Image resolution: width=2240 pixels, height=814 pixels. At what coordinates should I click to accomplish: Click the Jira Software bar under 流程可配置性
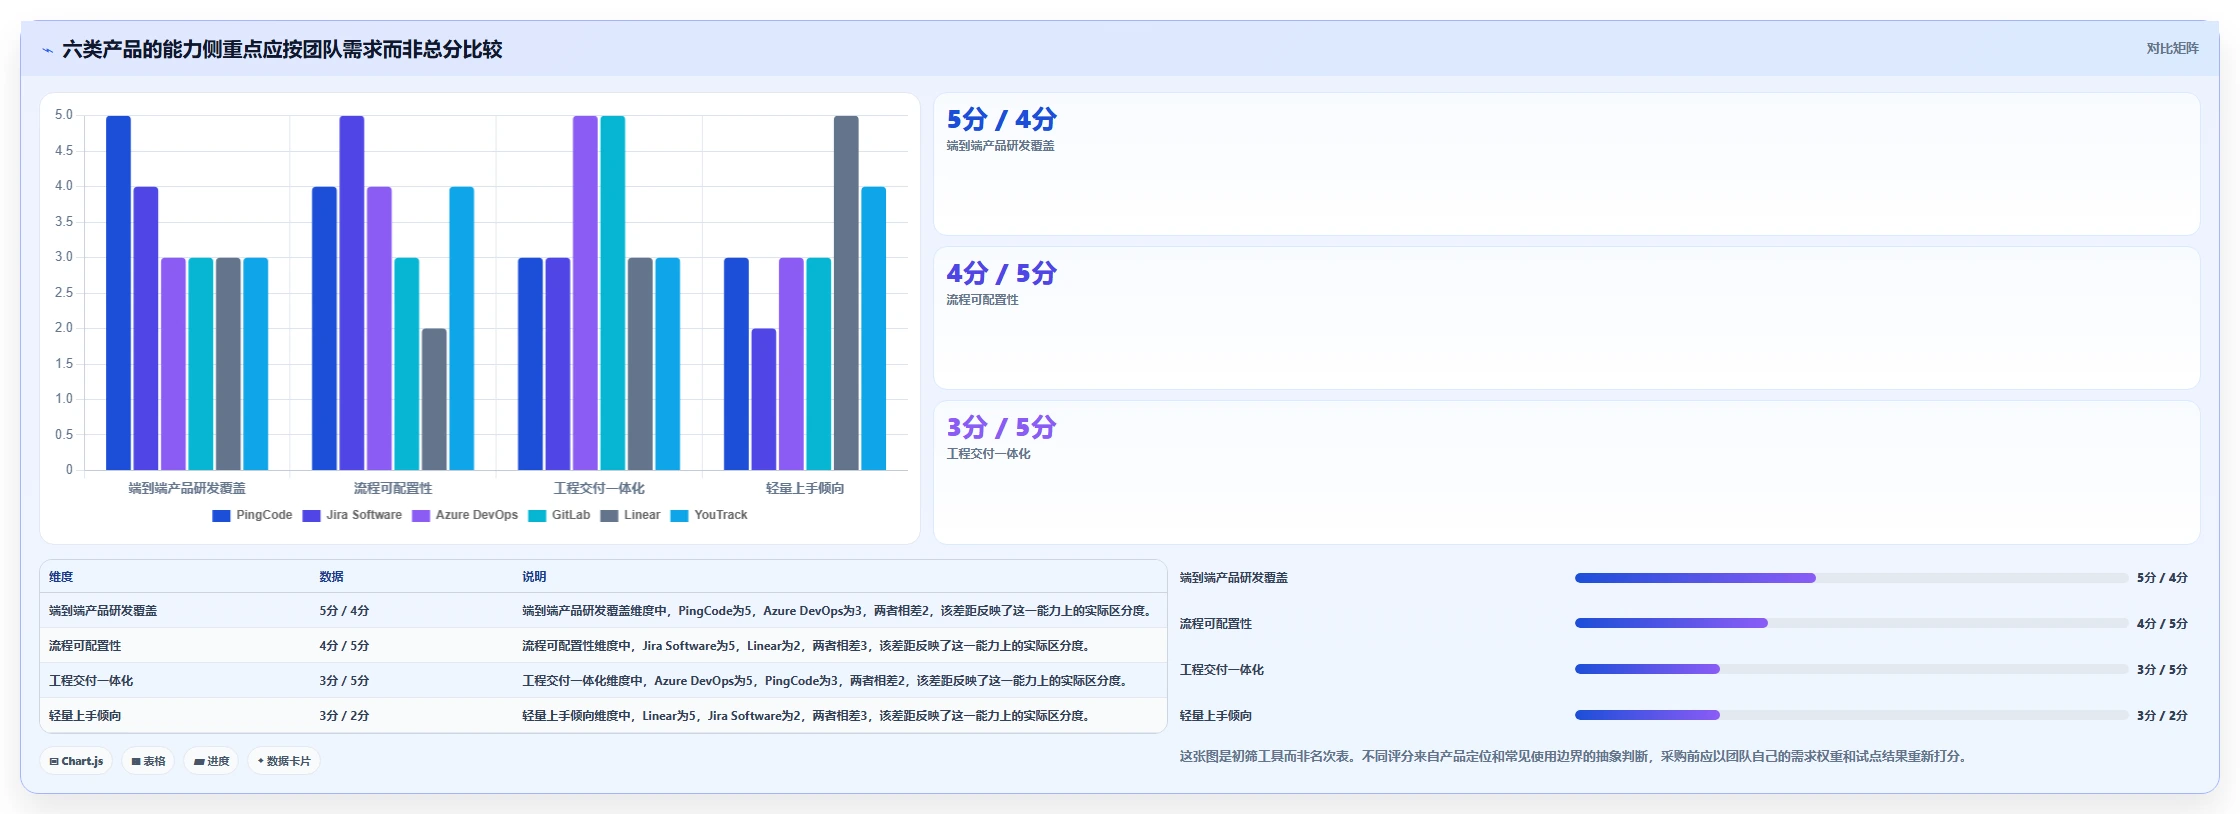pos(352,293)
